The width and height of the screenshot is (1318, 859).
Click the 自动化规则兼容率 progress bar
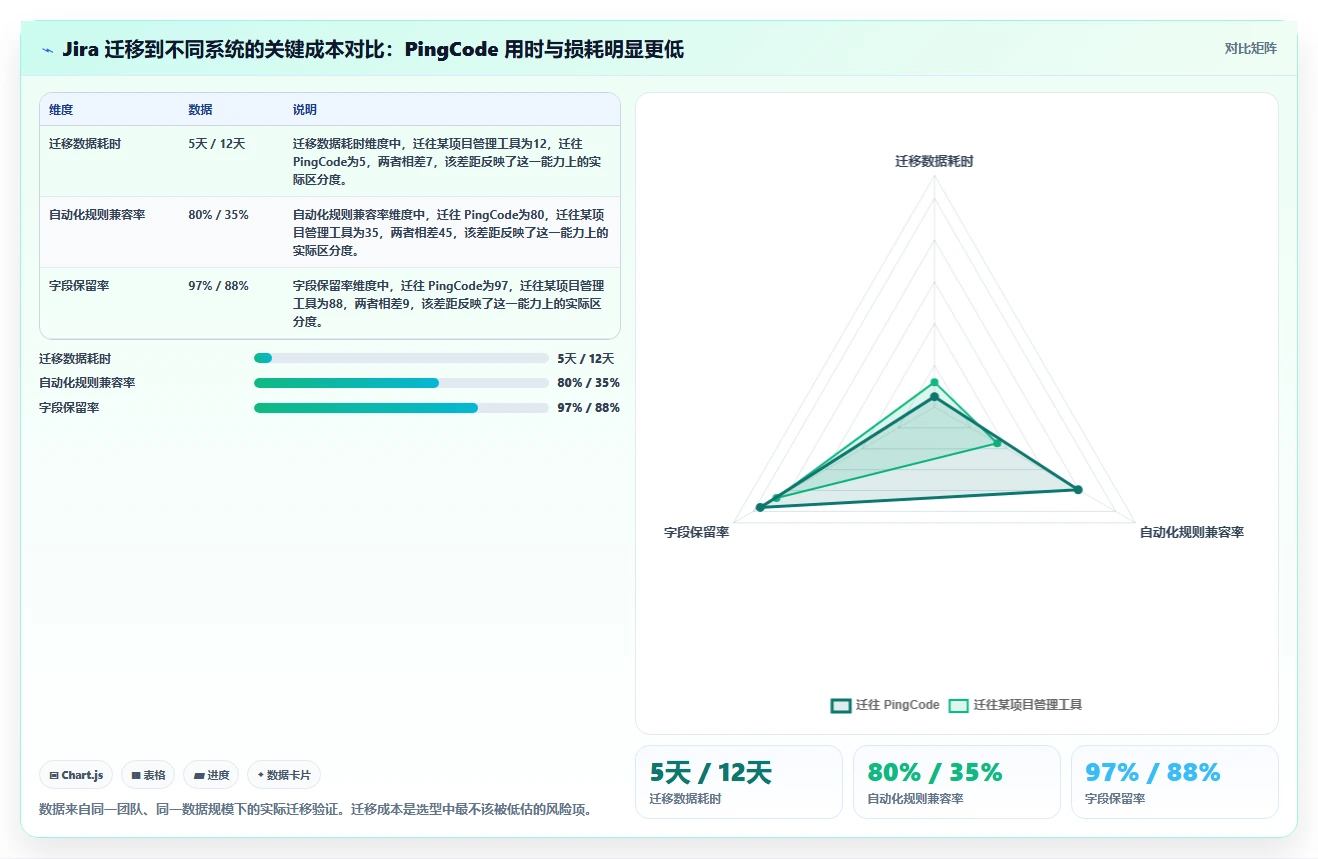pos(401,383)
